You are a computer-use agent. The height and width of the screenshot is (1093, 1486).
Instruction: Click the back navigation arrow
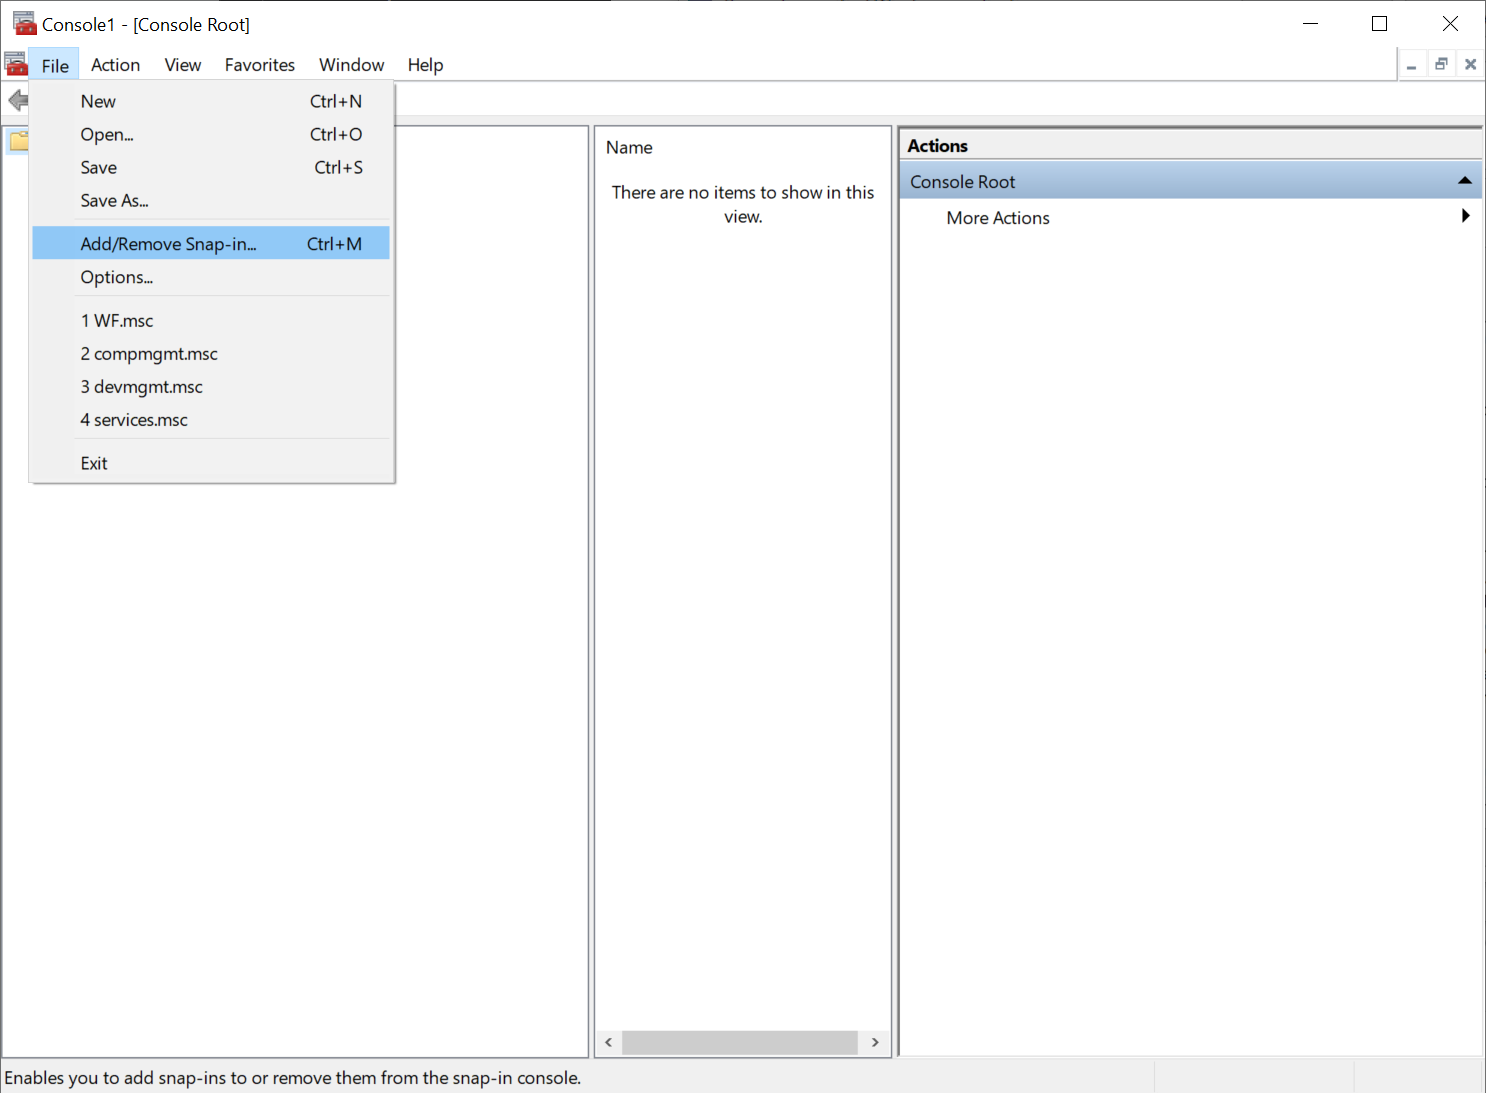tap(17, 100)
